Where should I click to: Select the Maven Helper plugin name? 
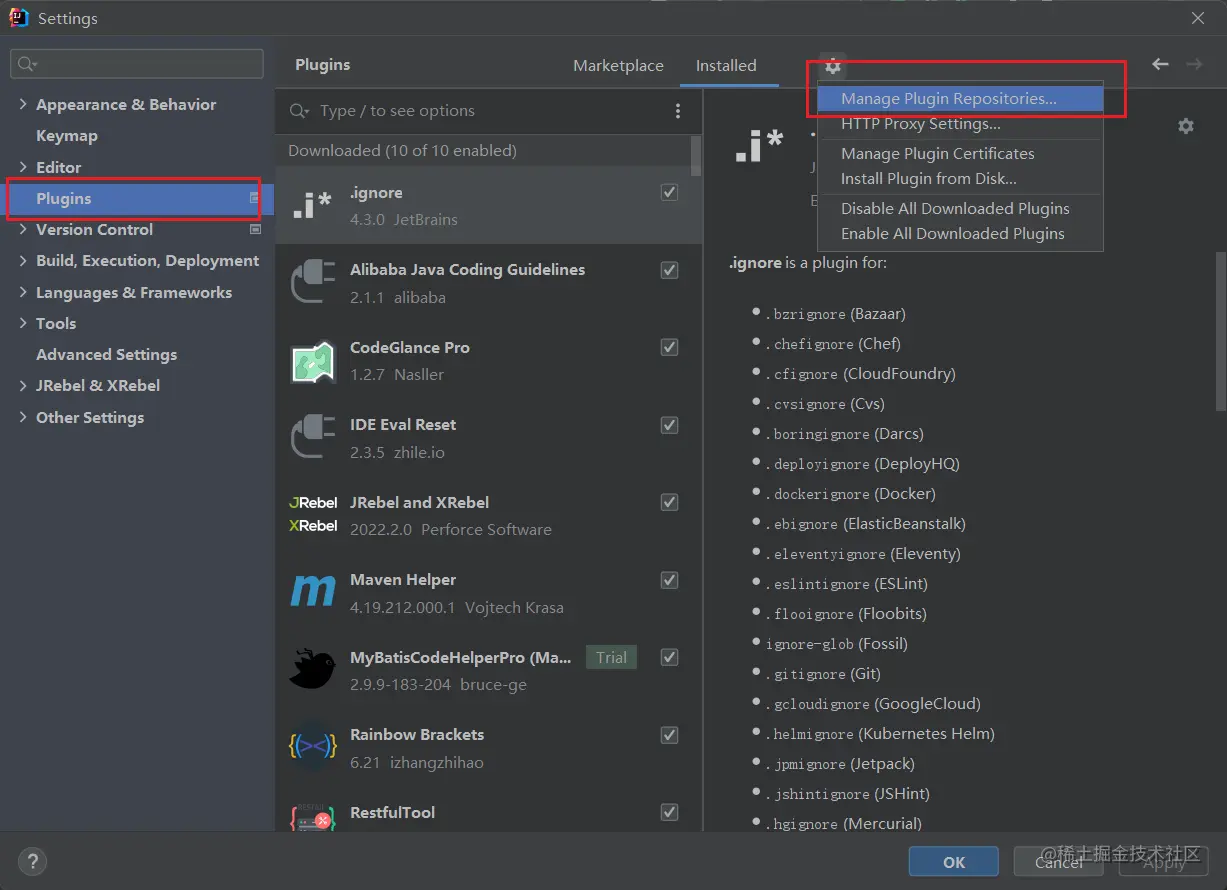pos(403,580)
